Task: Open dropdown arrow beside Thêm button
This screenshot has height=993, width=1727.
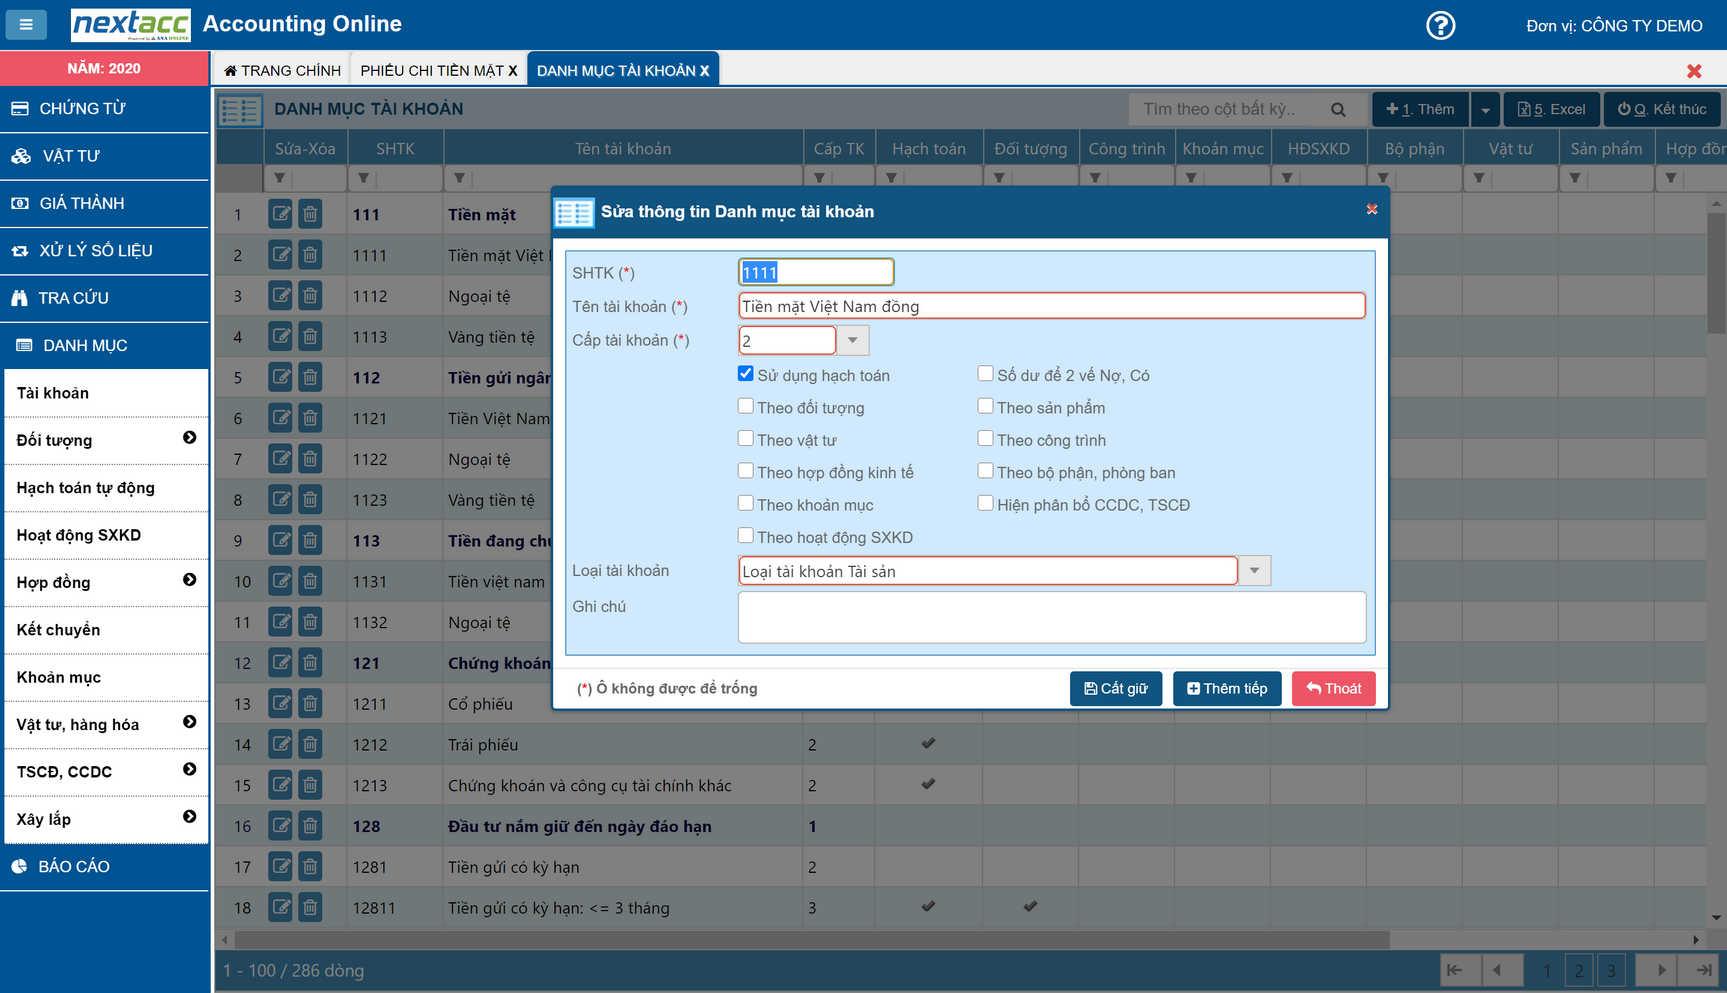Action: 1485,110
